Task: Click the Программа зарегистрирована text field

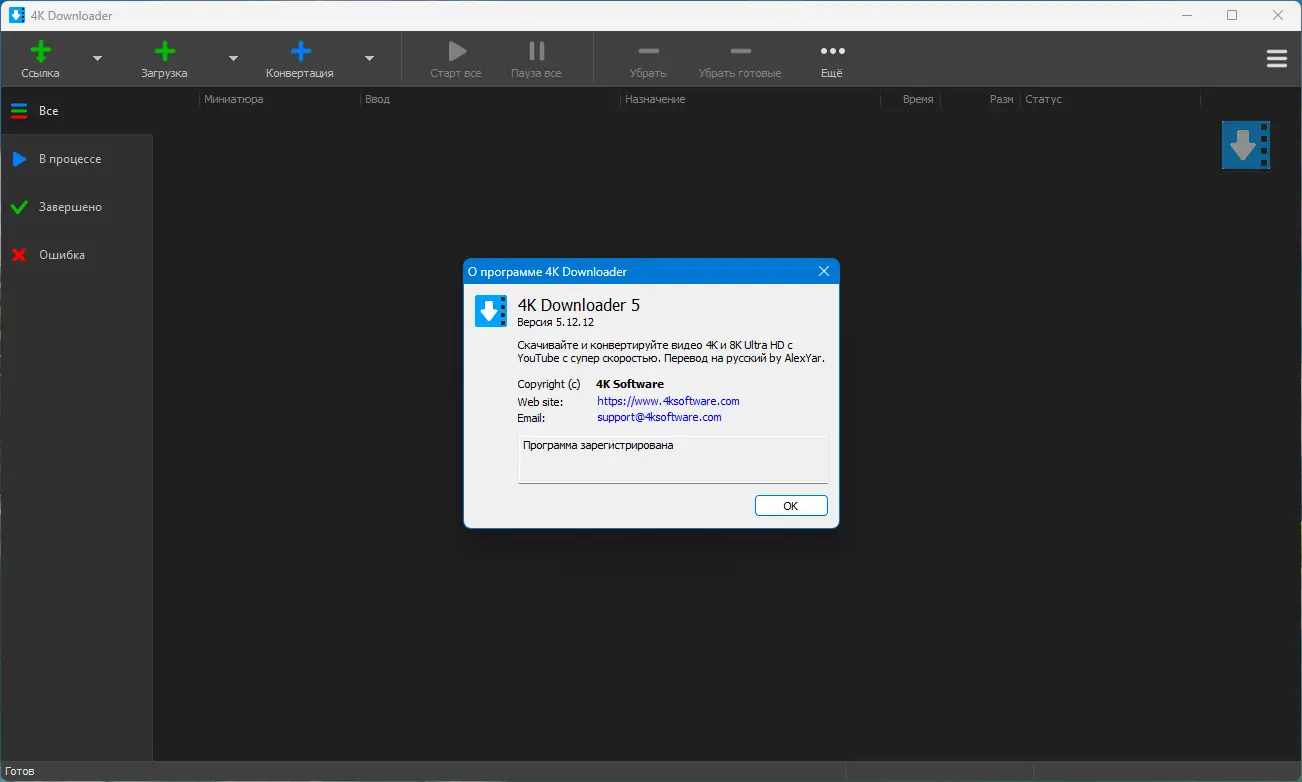Action: coord(673,460)
